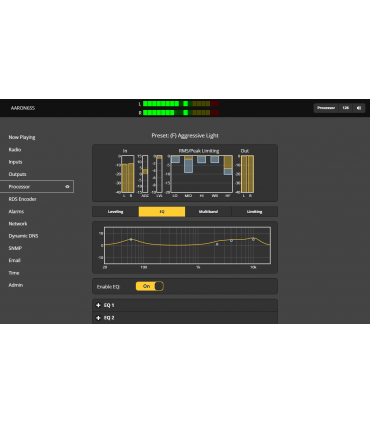Open the SNMP page
Image resolution: width=370 pixels, height=423 pixels.
(x=15, y=248)
